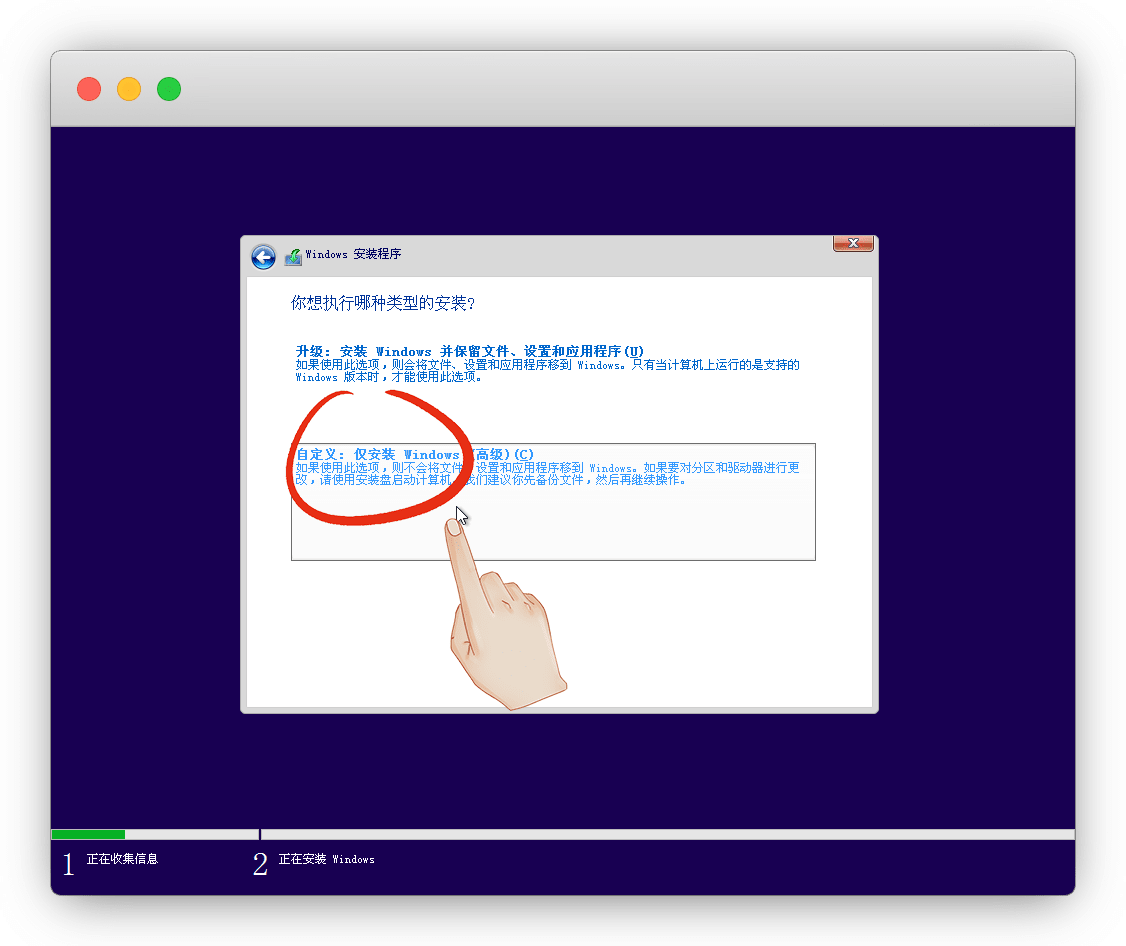Click the green filled progress bar section
The width and height of the screenshot is (1126, 946).
tap(88, 834)
